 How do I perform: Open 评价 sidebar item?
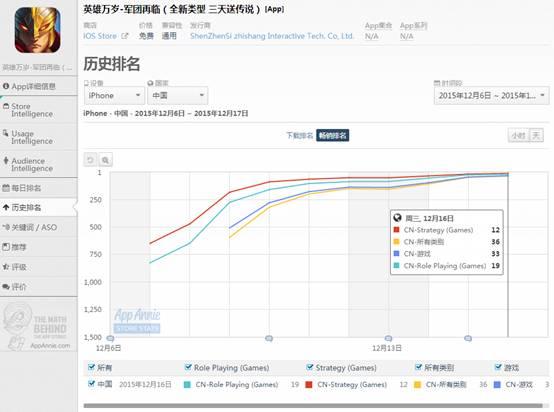point(39,287)
